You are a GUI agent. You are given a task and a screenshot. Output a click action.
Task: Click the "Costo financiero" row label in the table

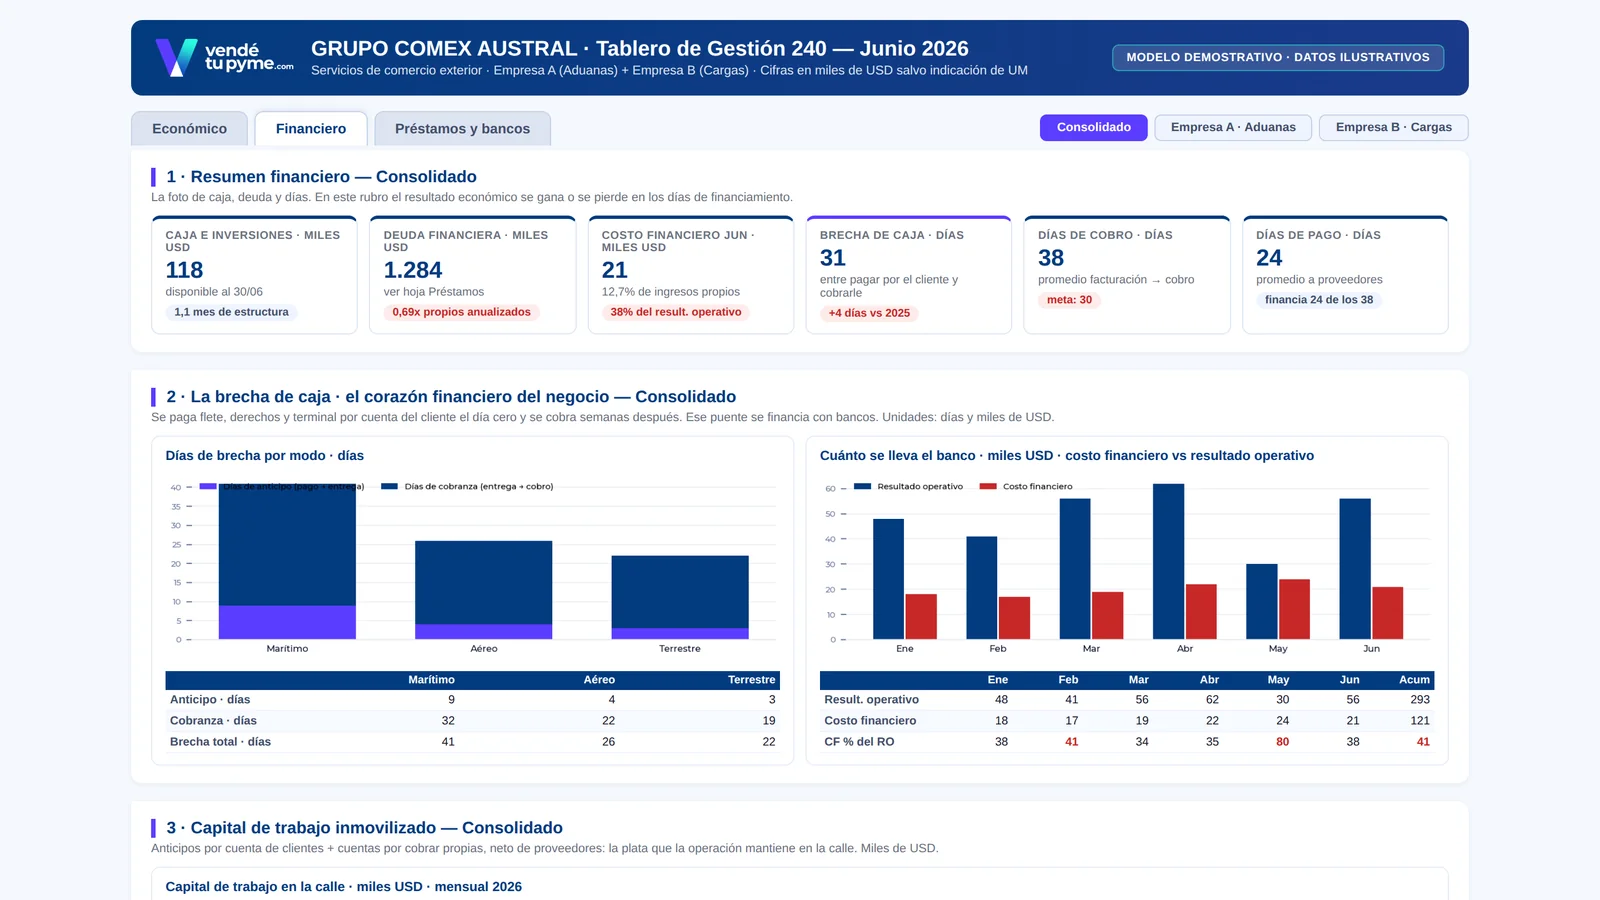[x=870, y=721]
